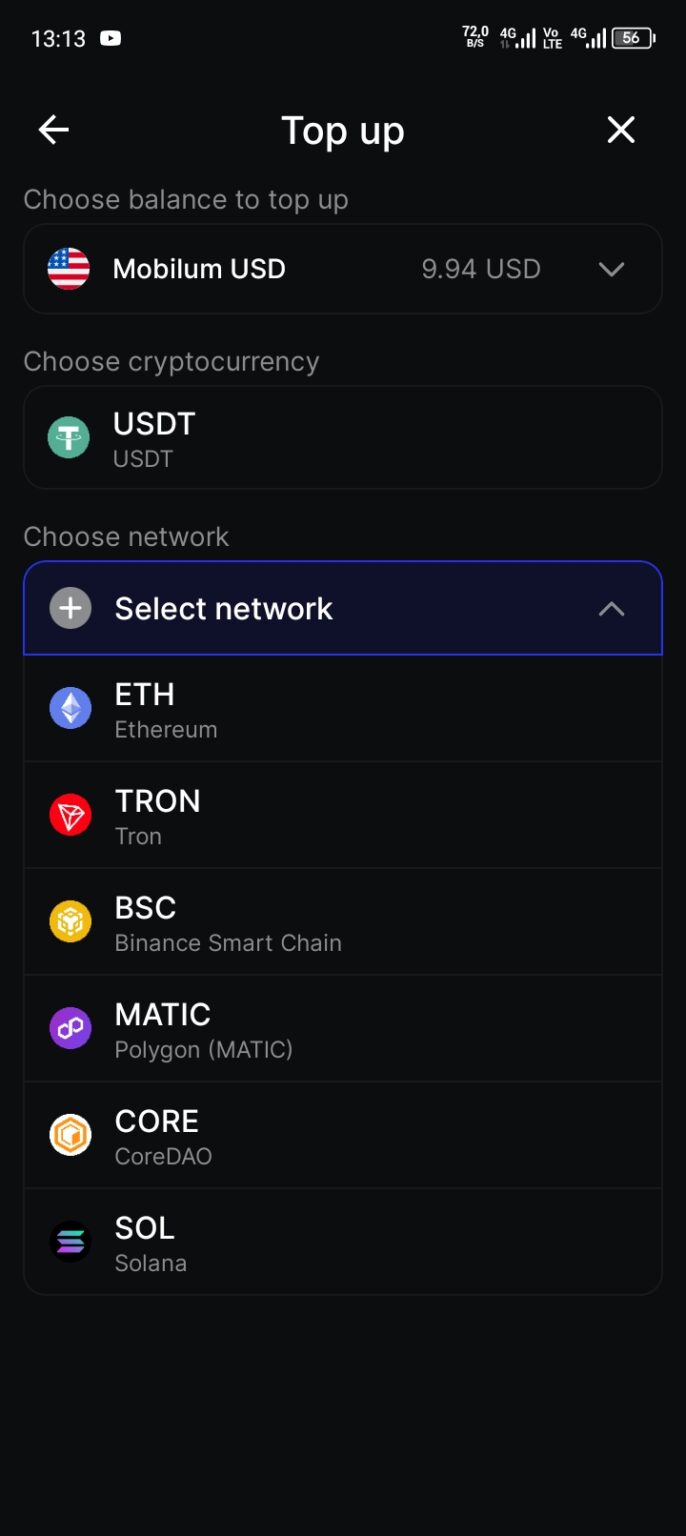Tap the YouTube status bar icon

point(110,39)
